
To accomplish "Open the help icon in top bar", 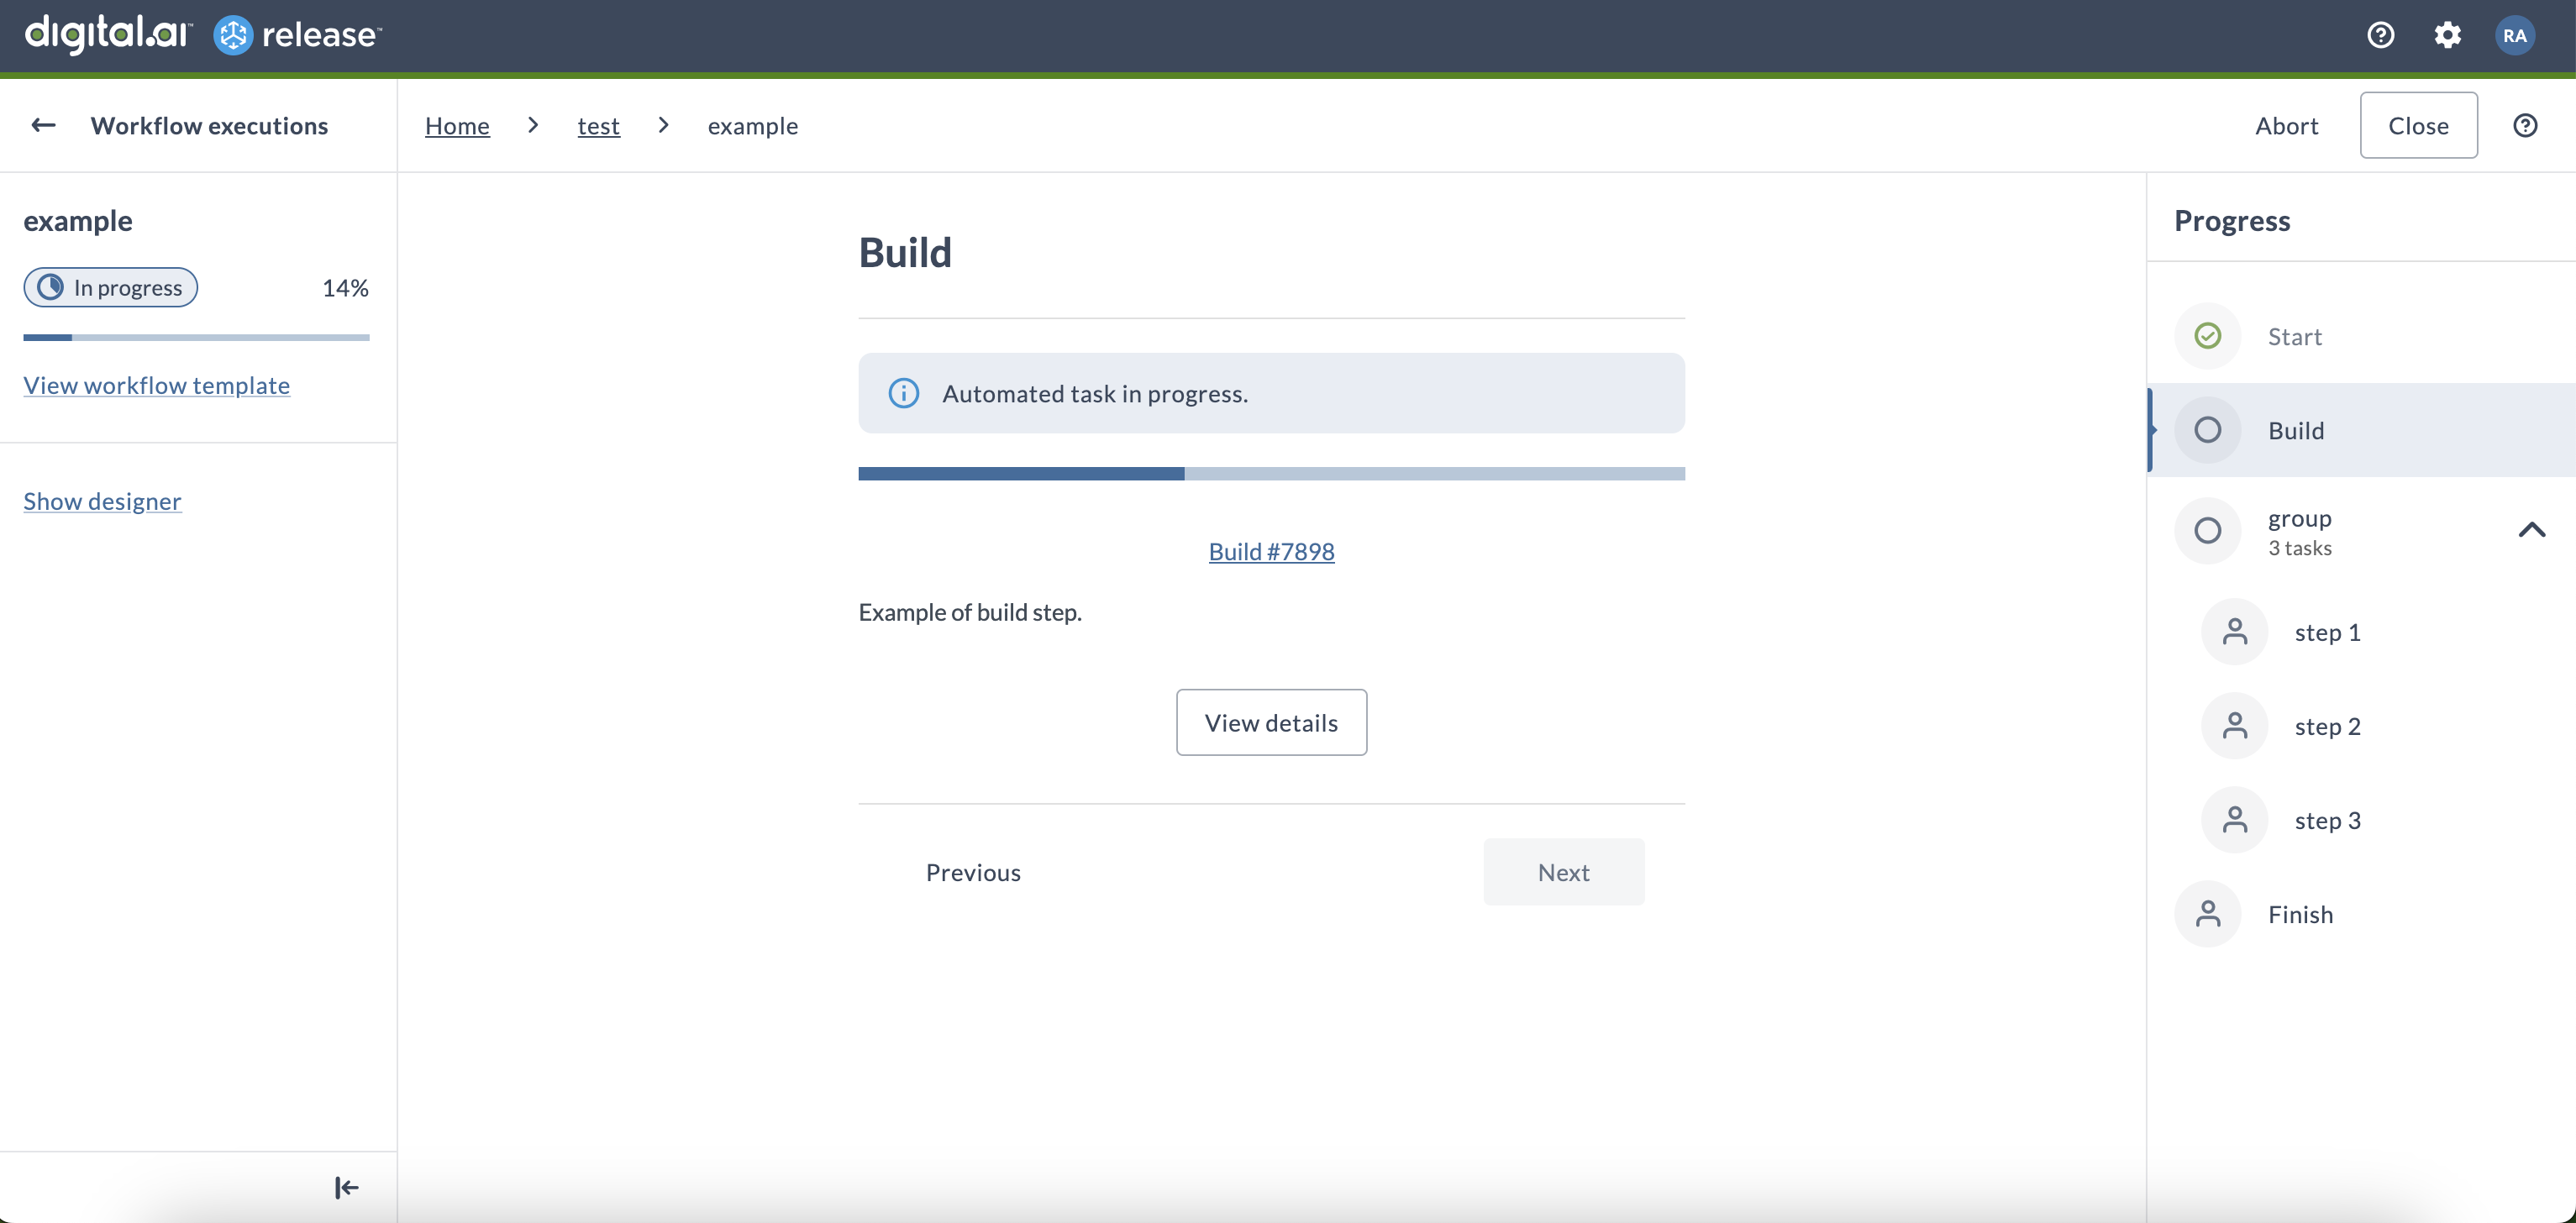I will [2380, 35].
